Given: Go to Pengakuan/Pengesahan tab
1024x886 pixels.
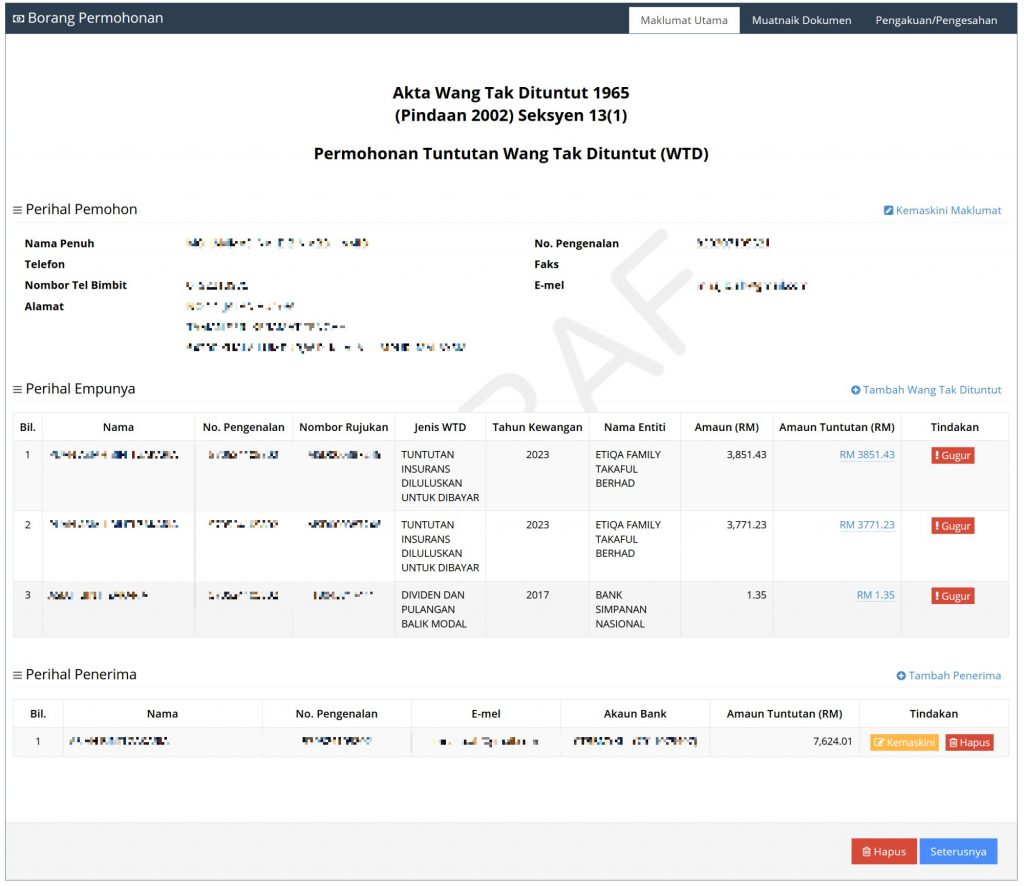Looking at the screenshot, I should pyautogui.click(x=936, y=20).
